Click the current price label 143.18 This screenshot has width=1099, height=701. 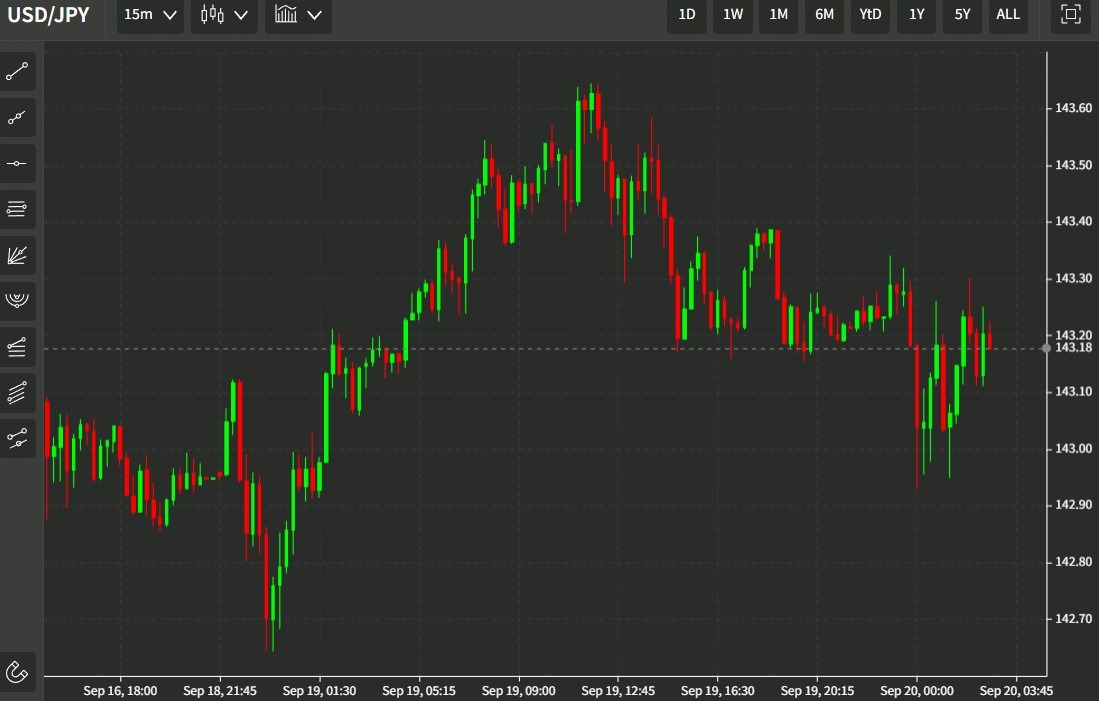1074,348
